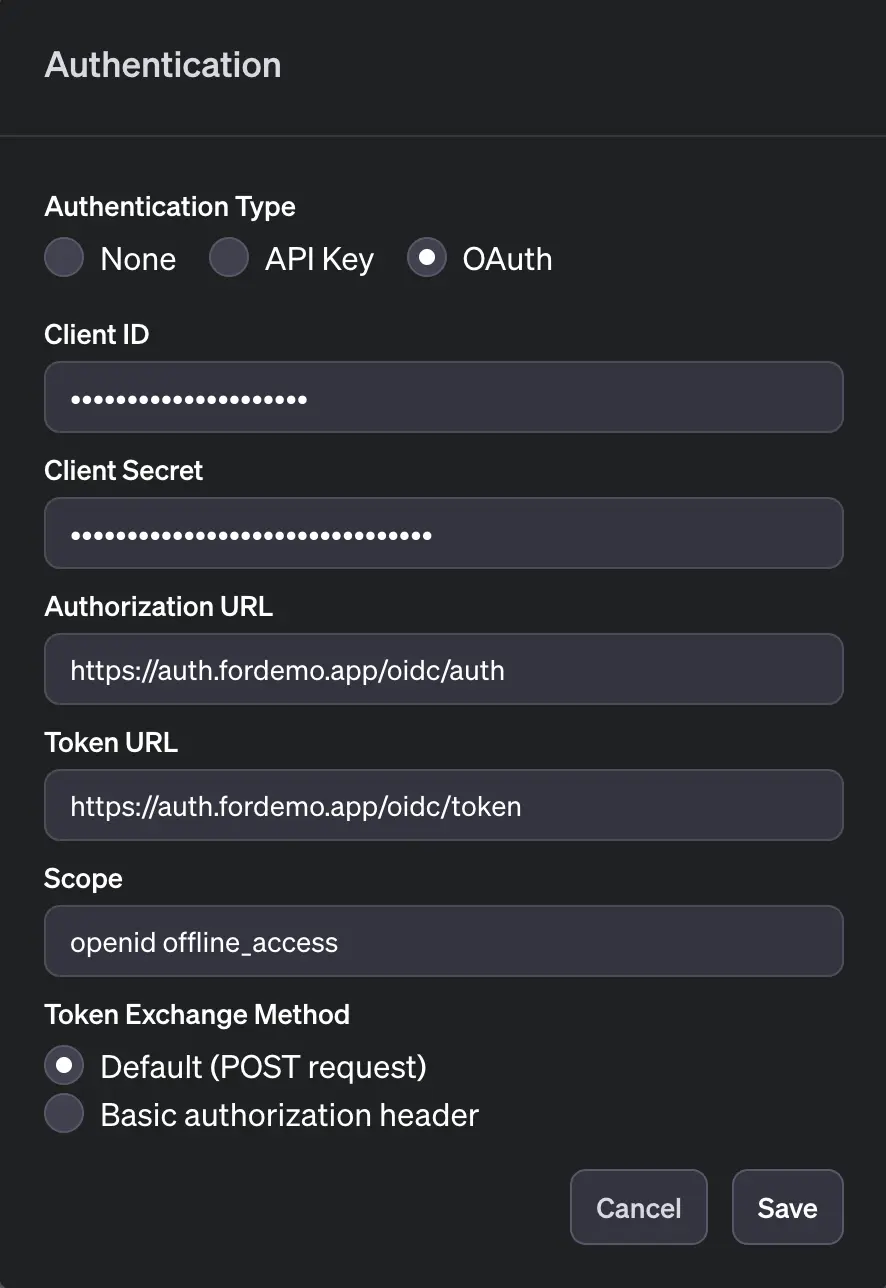Click the Authorization URL text field
This screenshot has height=1288, width=886.
(443, 669)
